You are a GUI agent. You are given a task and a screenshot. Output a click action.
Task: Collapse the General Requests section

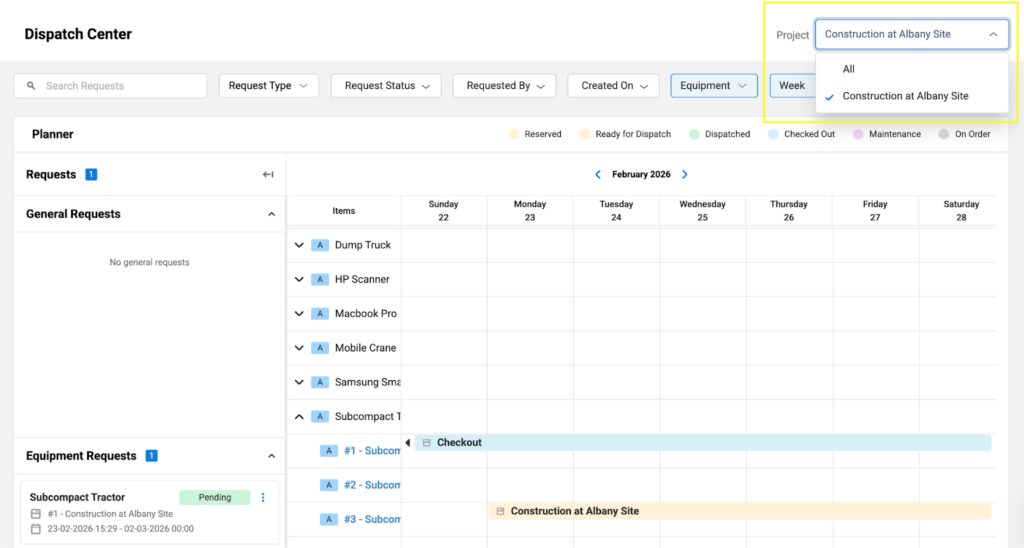[271, 214]
